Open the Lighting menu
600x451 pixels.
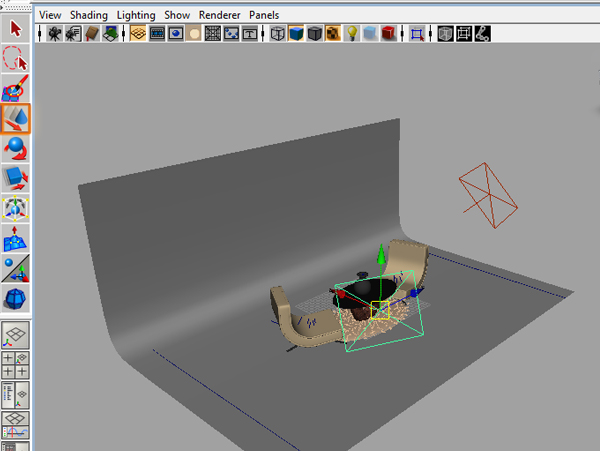click(x=136, y=15)
